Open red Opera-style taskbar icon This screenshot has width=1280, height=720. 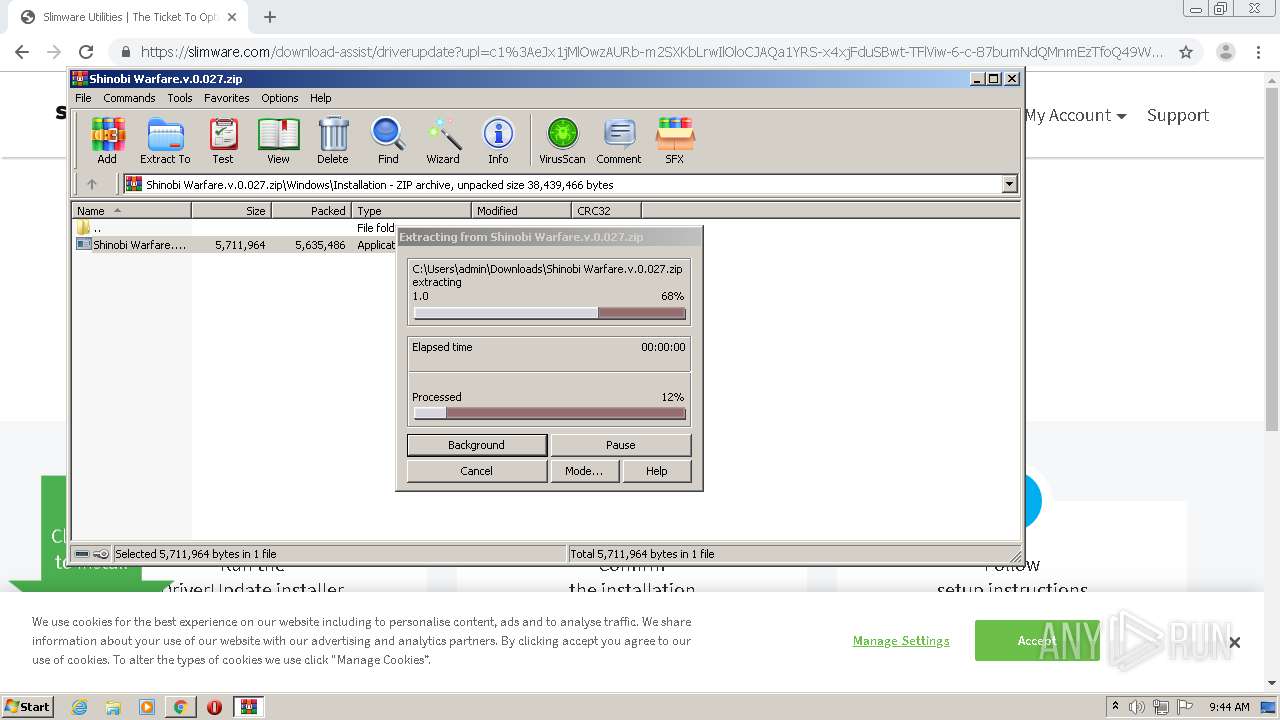[214, 707]
